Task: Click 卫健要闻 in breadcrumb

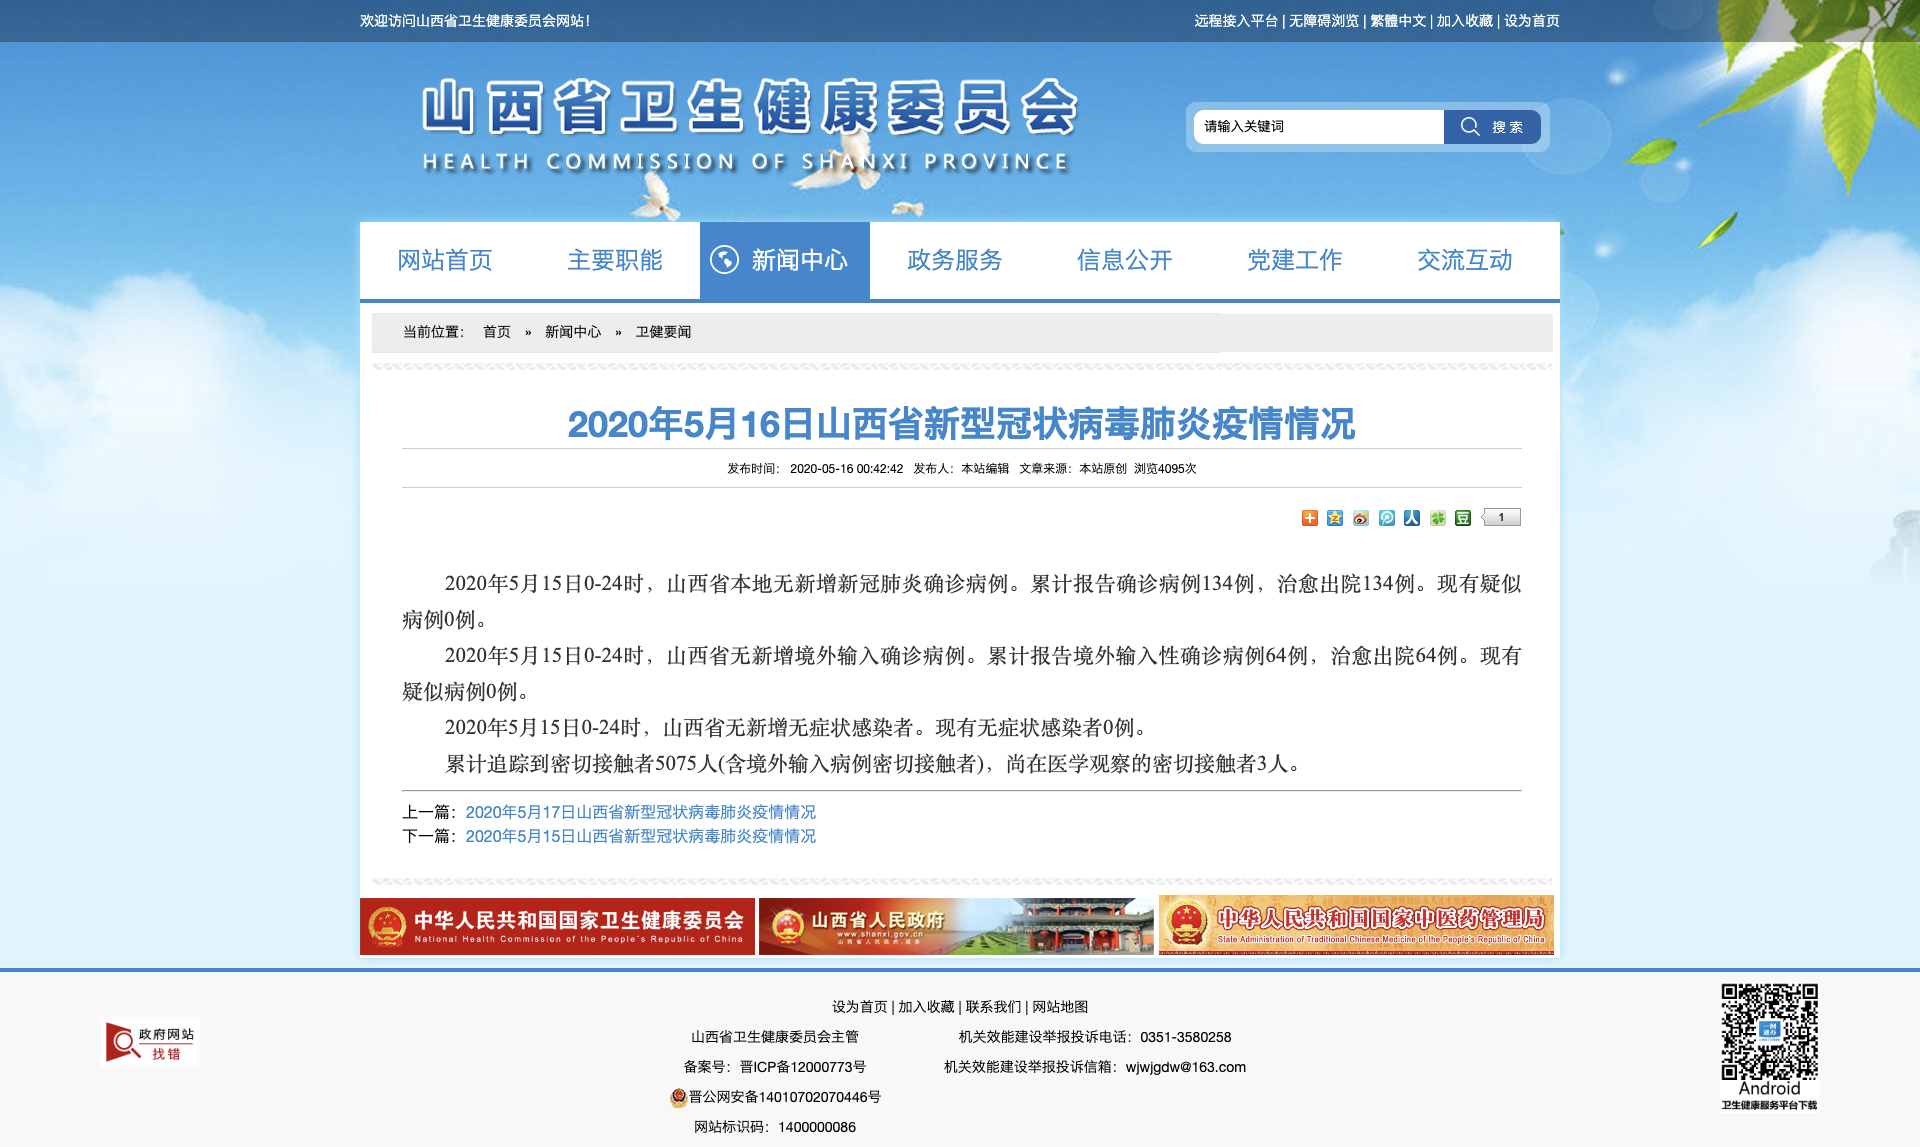Action: [663, 332]
